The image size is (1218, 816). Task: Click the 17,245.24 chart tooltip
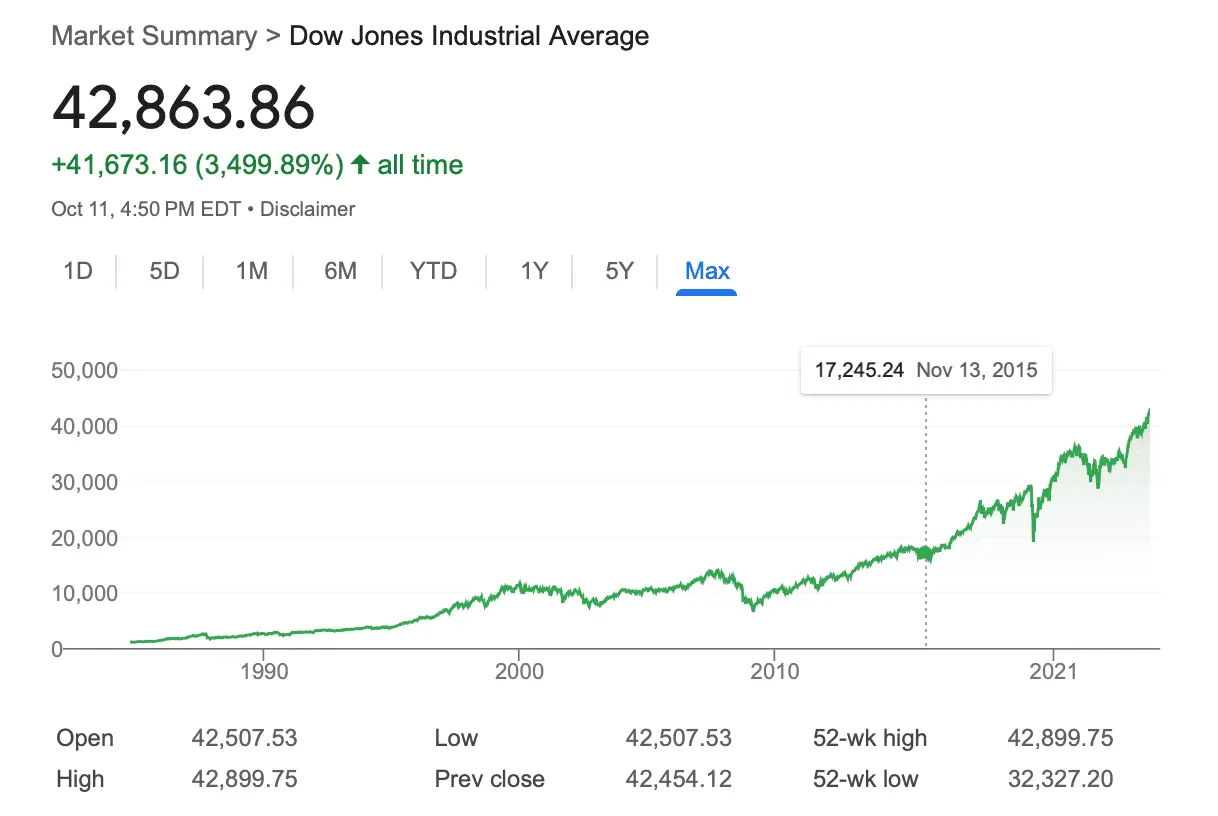tap(926, 370)
